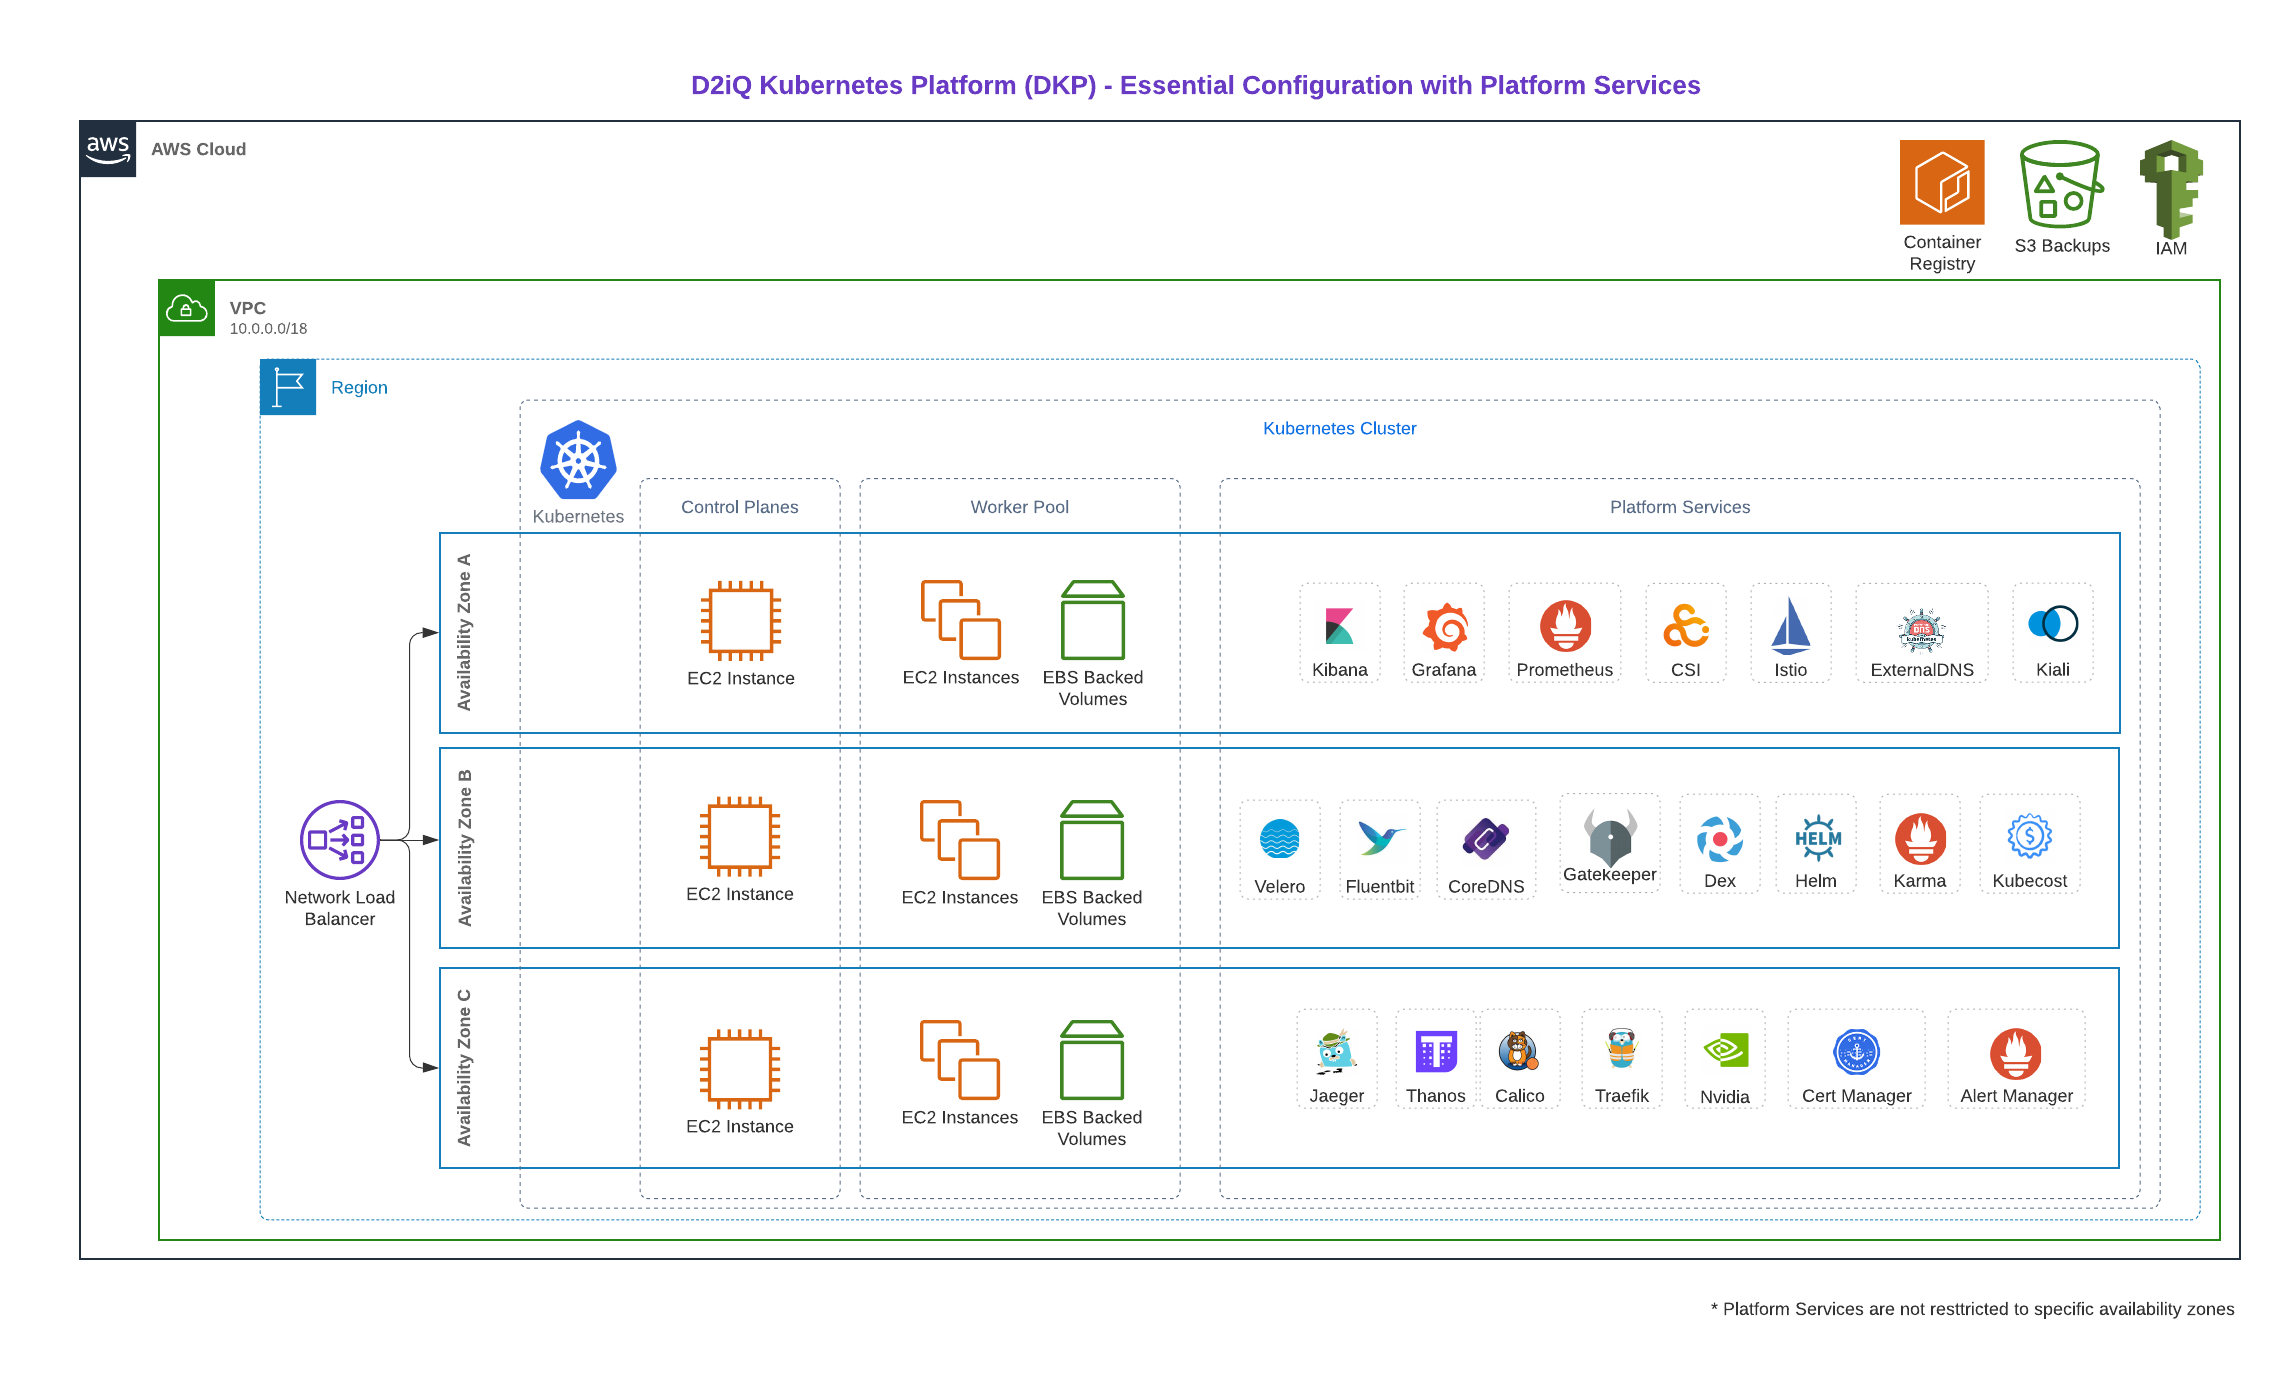Click the Region label text
Screen dimensions: 2280x1380
[359, 387]
